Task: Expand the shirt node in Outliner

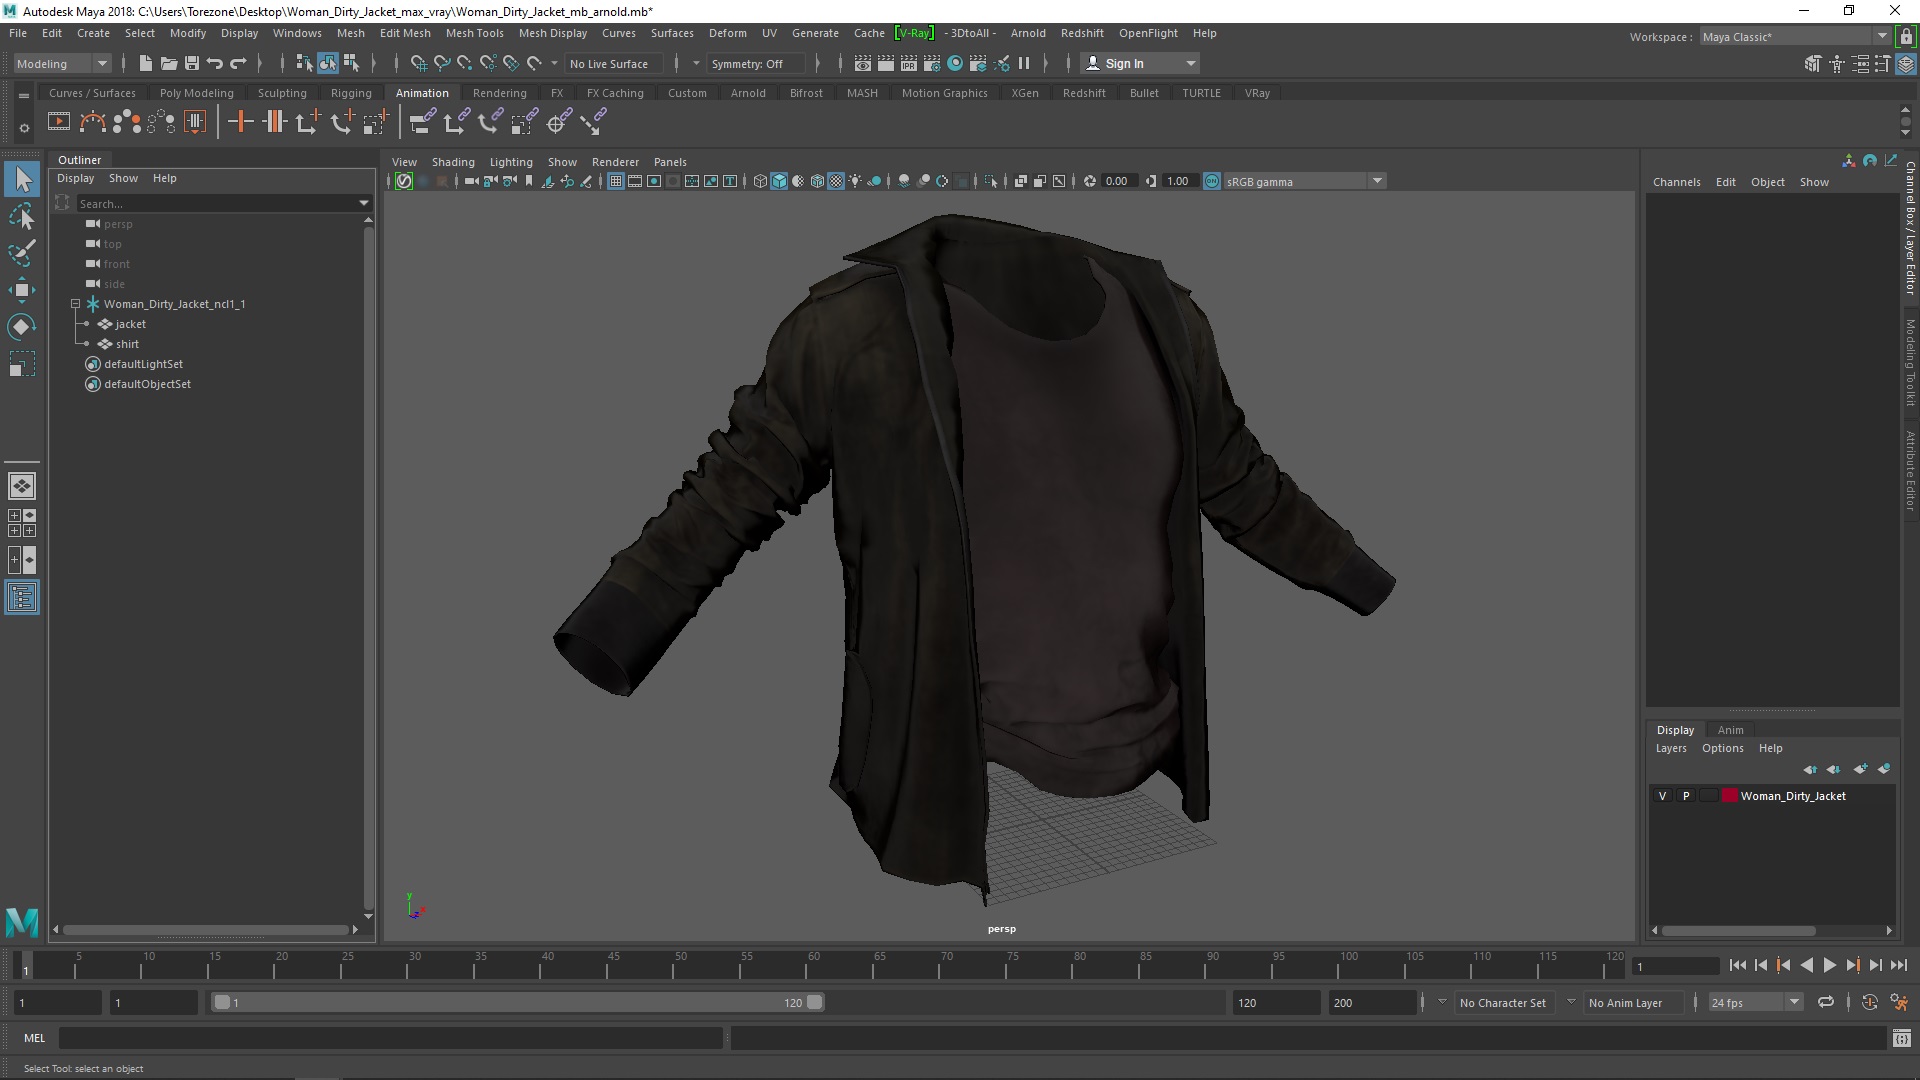Action: tap(90, 344)
